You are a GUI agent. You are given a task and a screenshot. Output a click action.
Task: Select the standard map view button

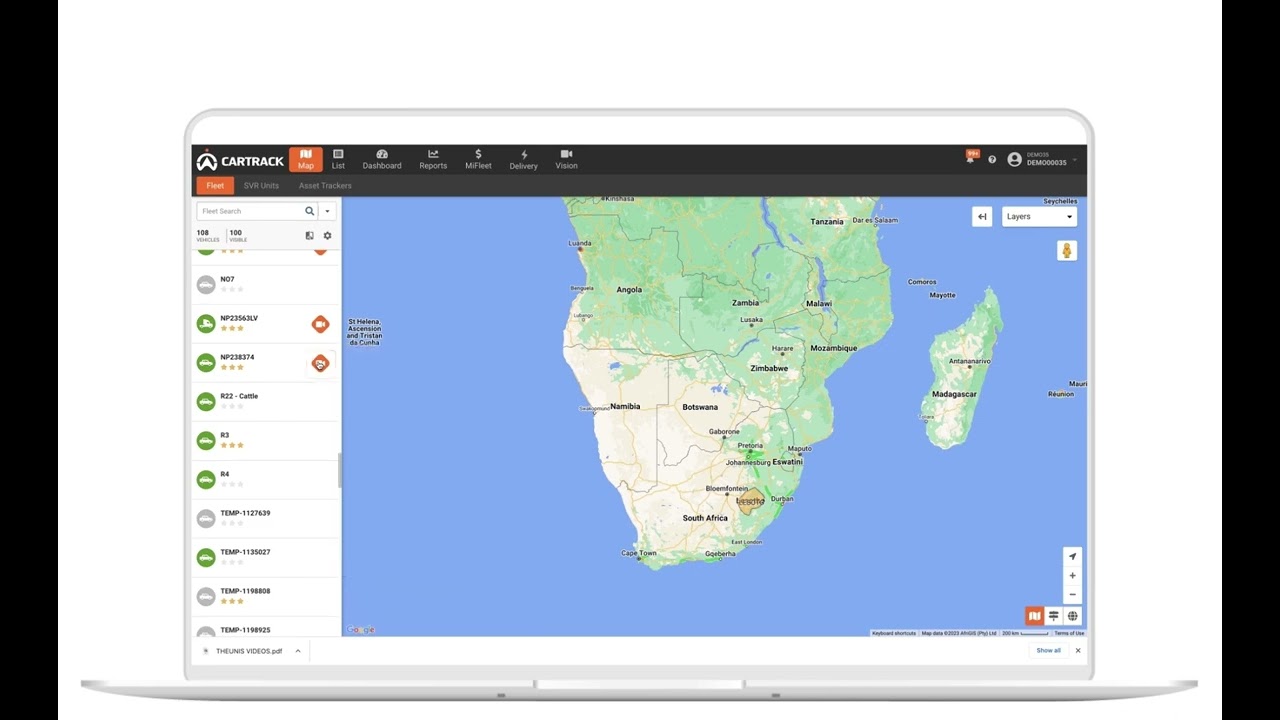click(x=1035, y=616)
